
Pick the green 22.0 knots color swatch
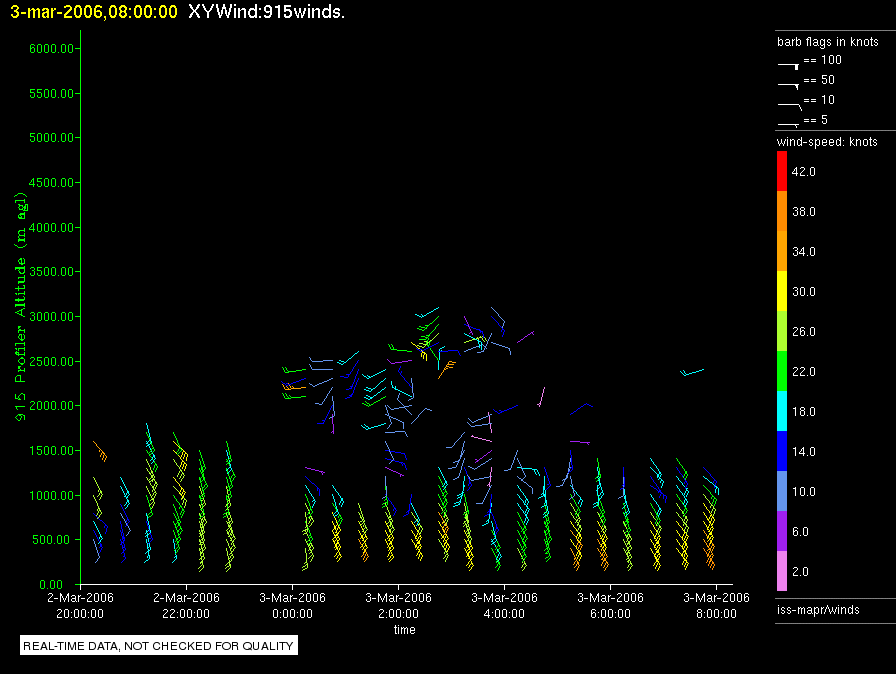click(x=782, y=371)
